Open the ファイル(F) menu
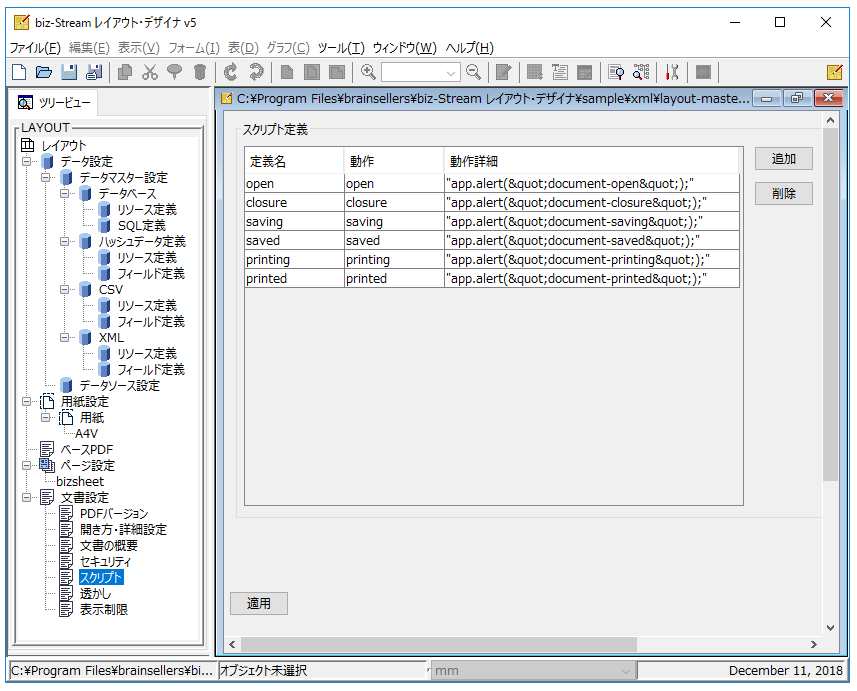The width and height of the screenshot is (857, 691). 35,48
